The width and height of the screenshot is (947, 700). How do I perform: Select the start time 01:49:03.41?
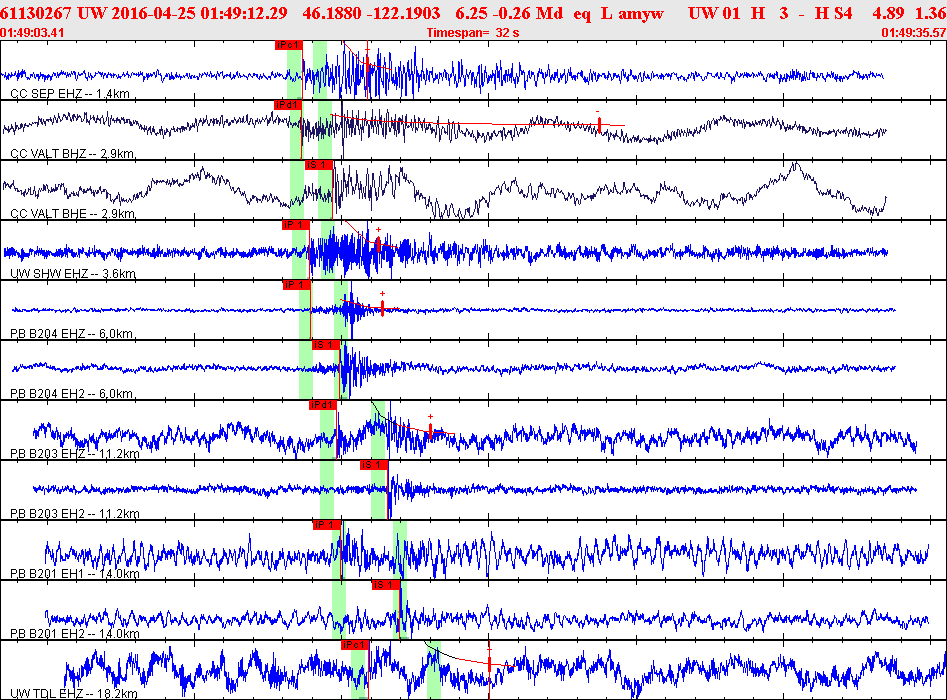(32, 33)
